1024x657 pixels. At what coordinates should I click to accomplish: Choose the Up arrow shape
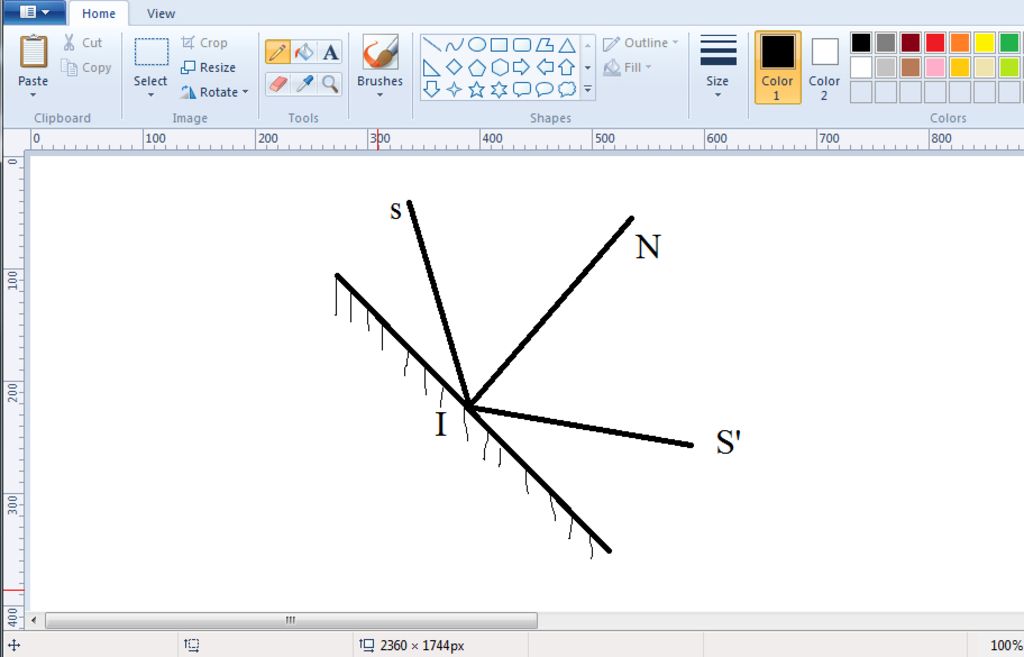(x=567, y=67)
